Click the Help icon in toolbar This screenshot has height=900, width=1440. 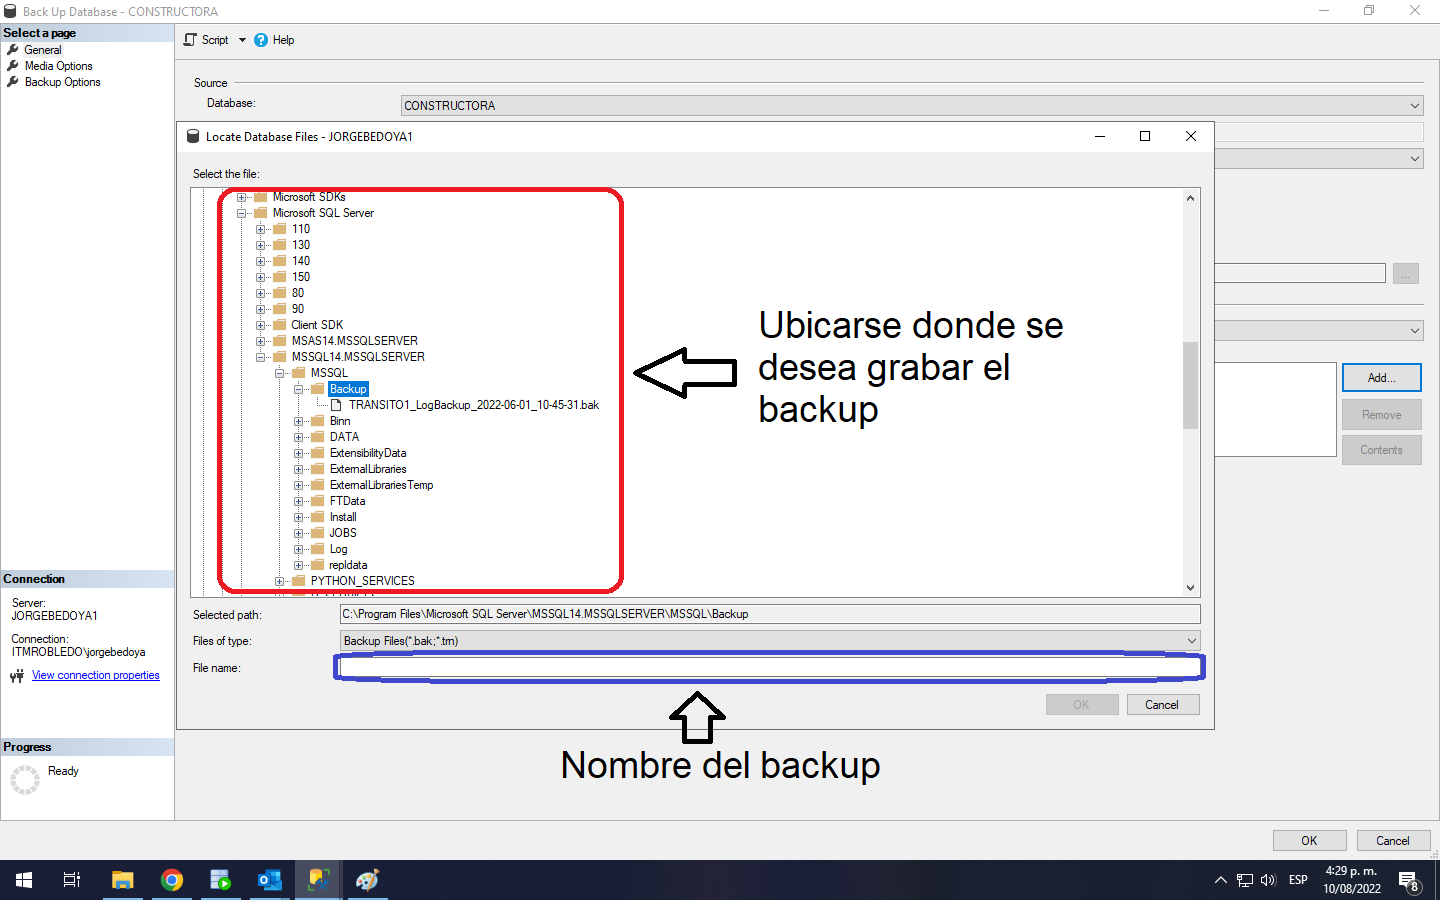261,40
